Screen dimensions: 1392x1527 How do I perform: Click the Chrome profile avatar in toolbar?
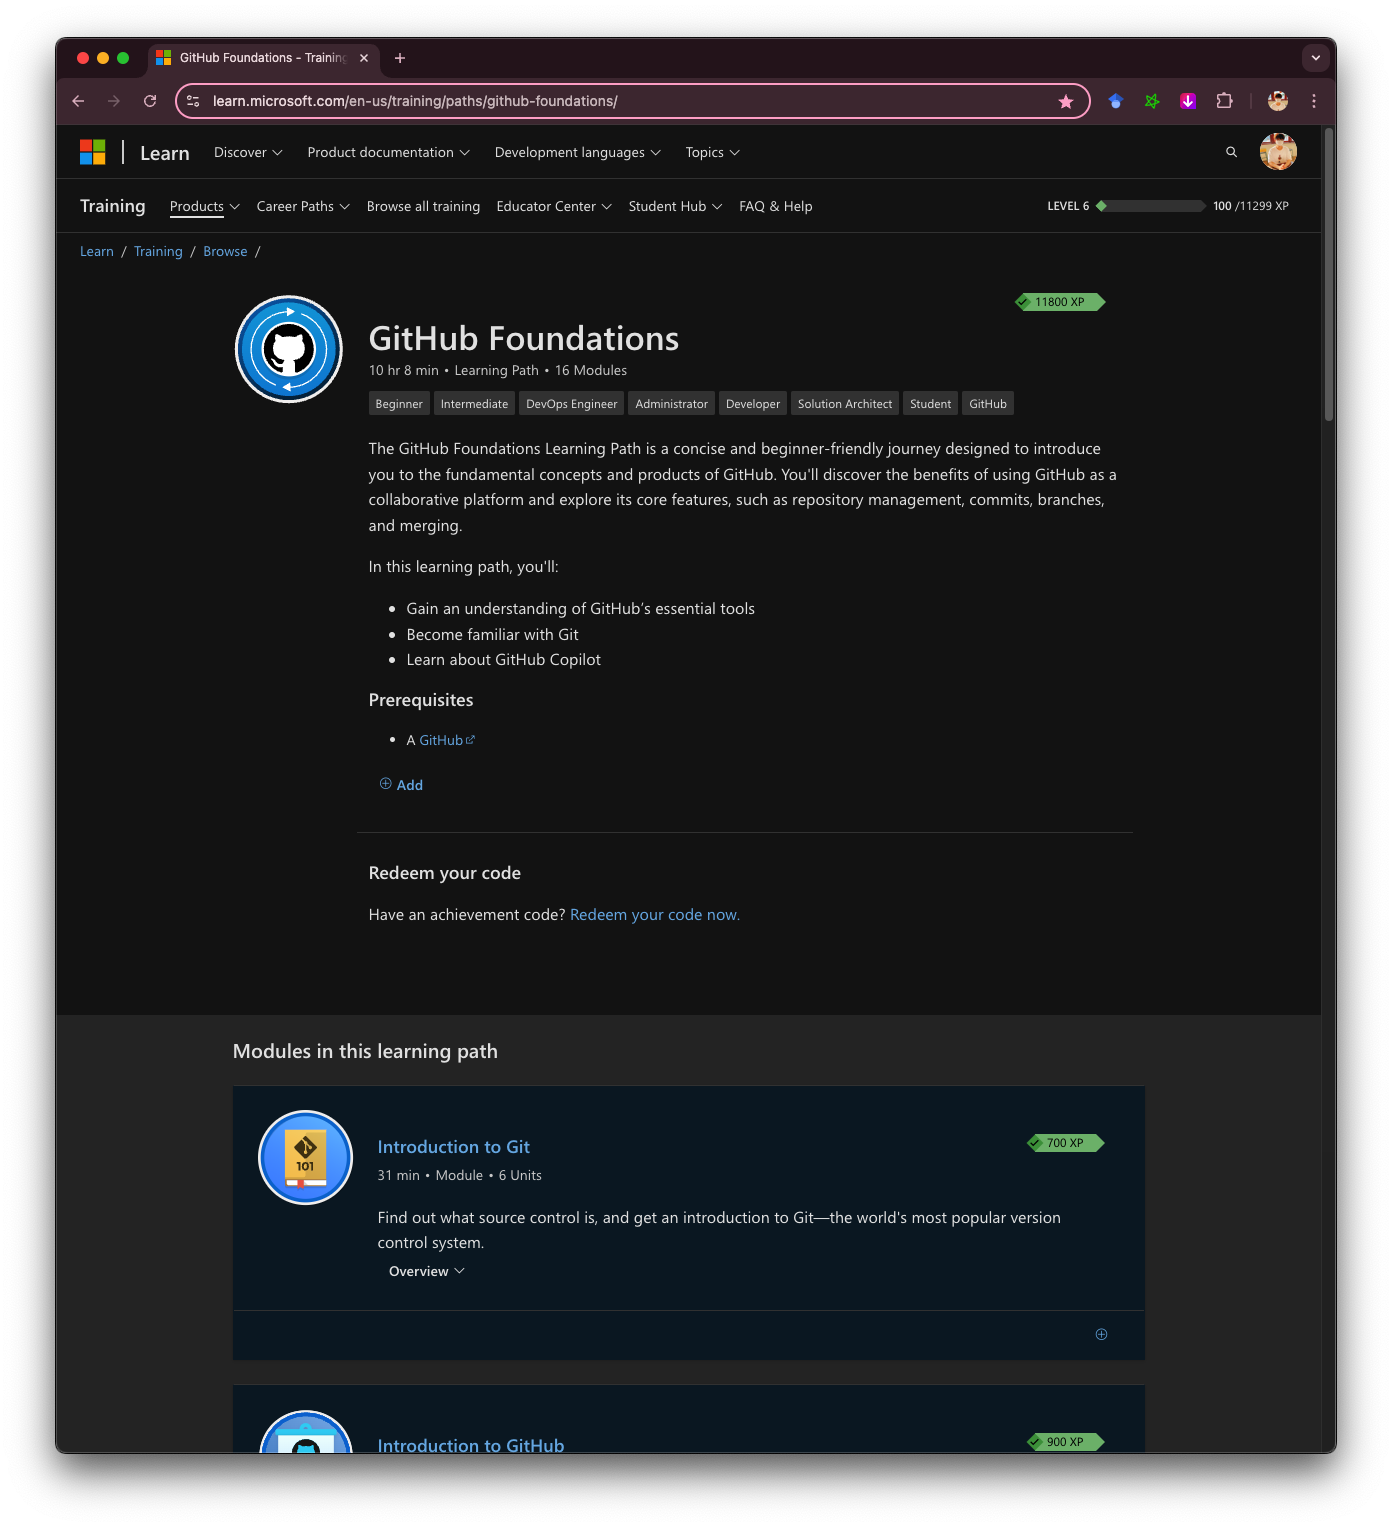[1277, 101]
